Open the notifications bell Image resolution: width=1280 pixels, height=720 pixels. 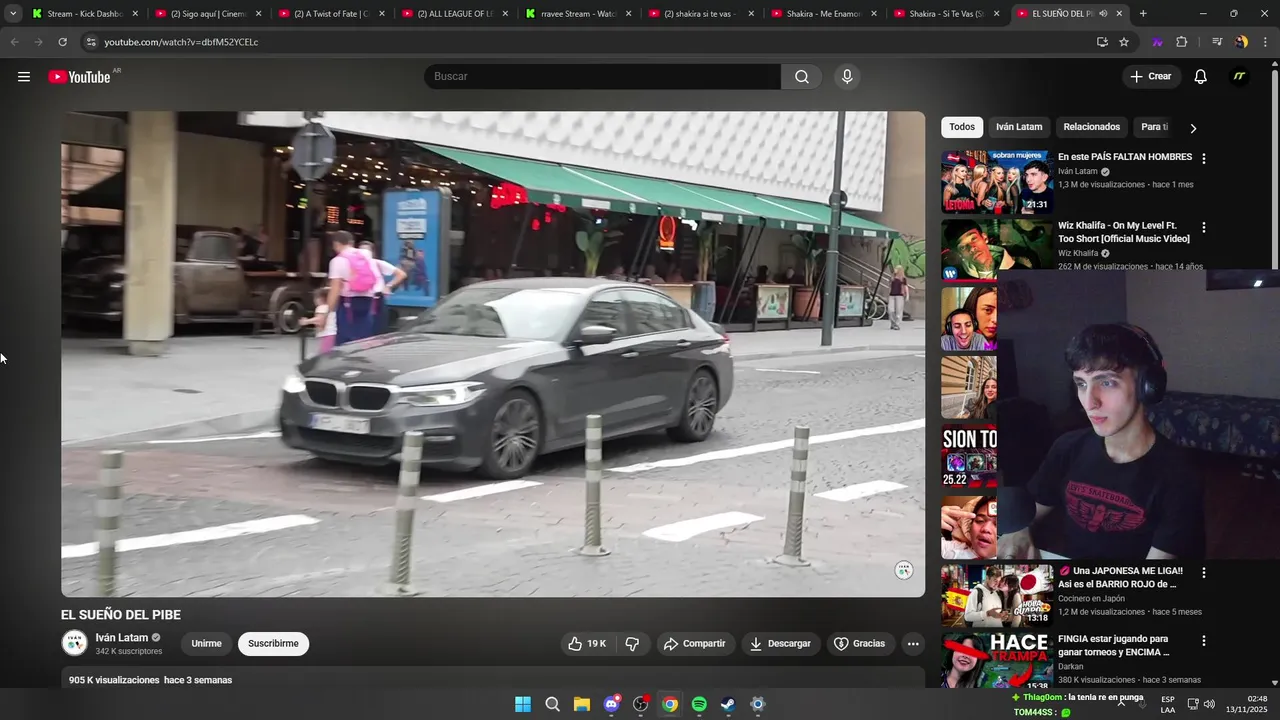coord(1200,77)
